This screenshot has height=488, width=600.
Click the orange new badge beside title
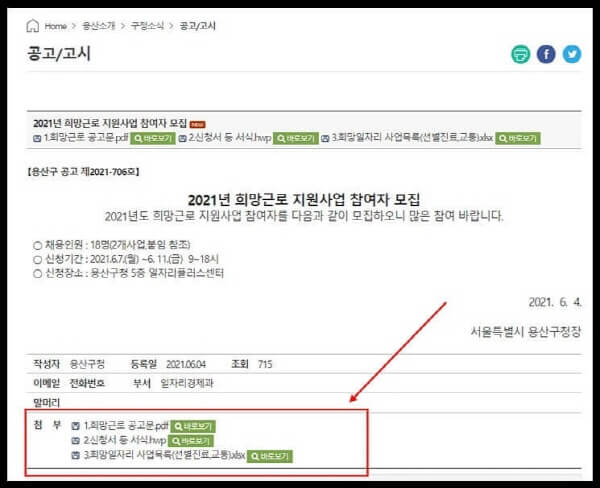197,124
